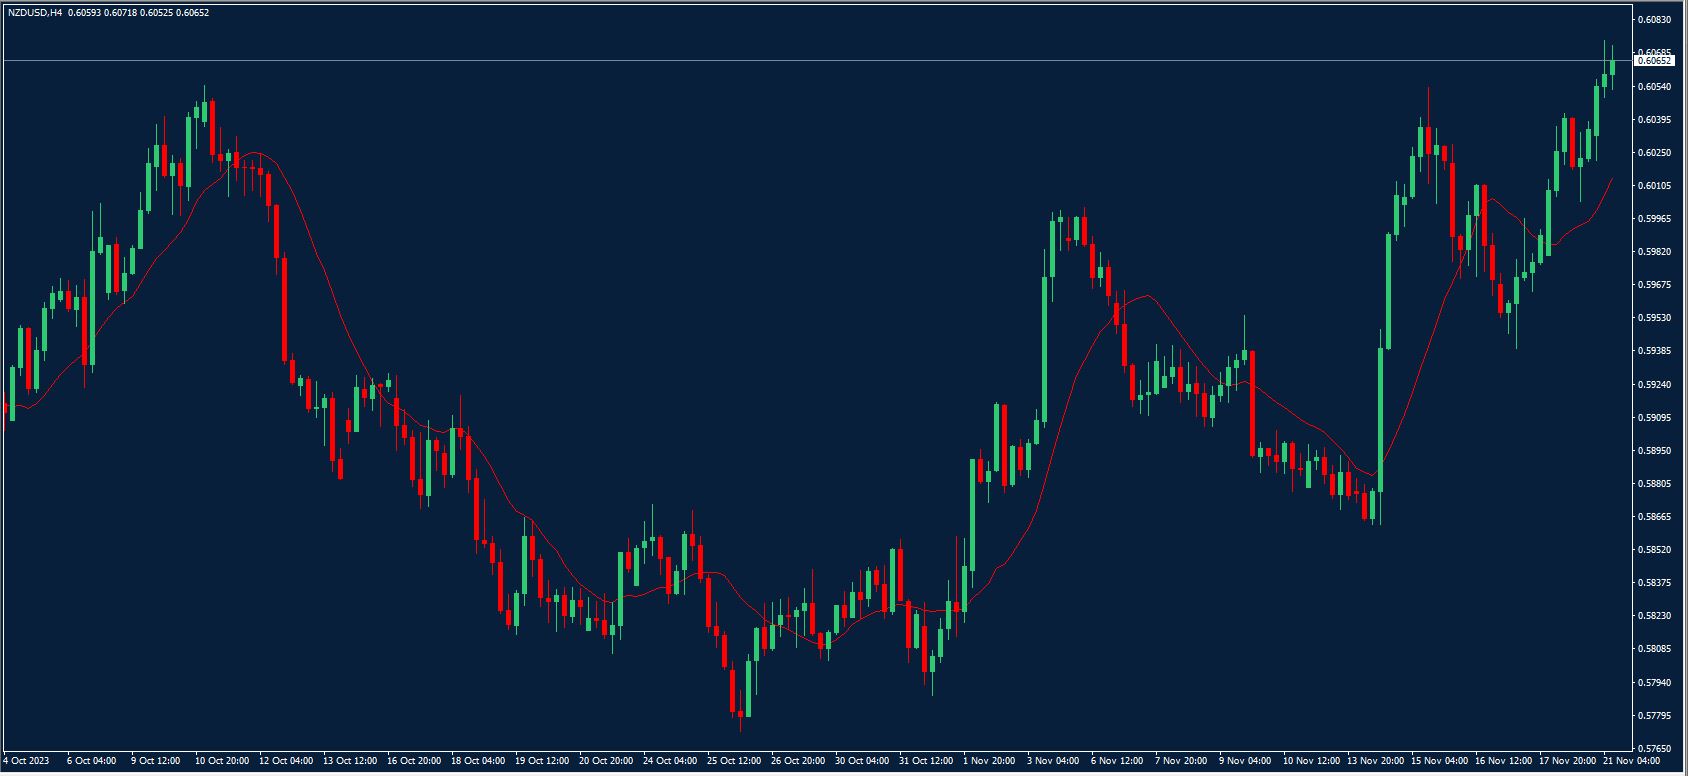Click the 4 Oct 2023 date label
Screen dimensions: 1688x776
[x=27, y=761]
